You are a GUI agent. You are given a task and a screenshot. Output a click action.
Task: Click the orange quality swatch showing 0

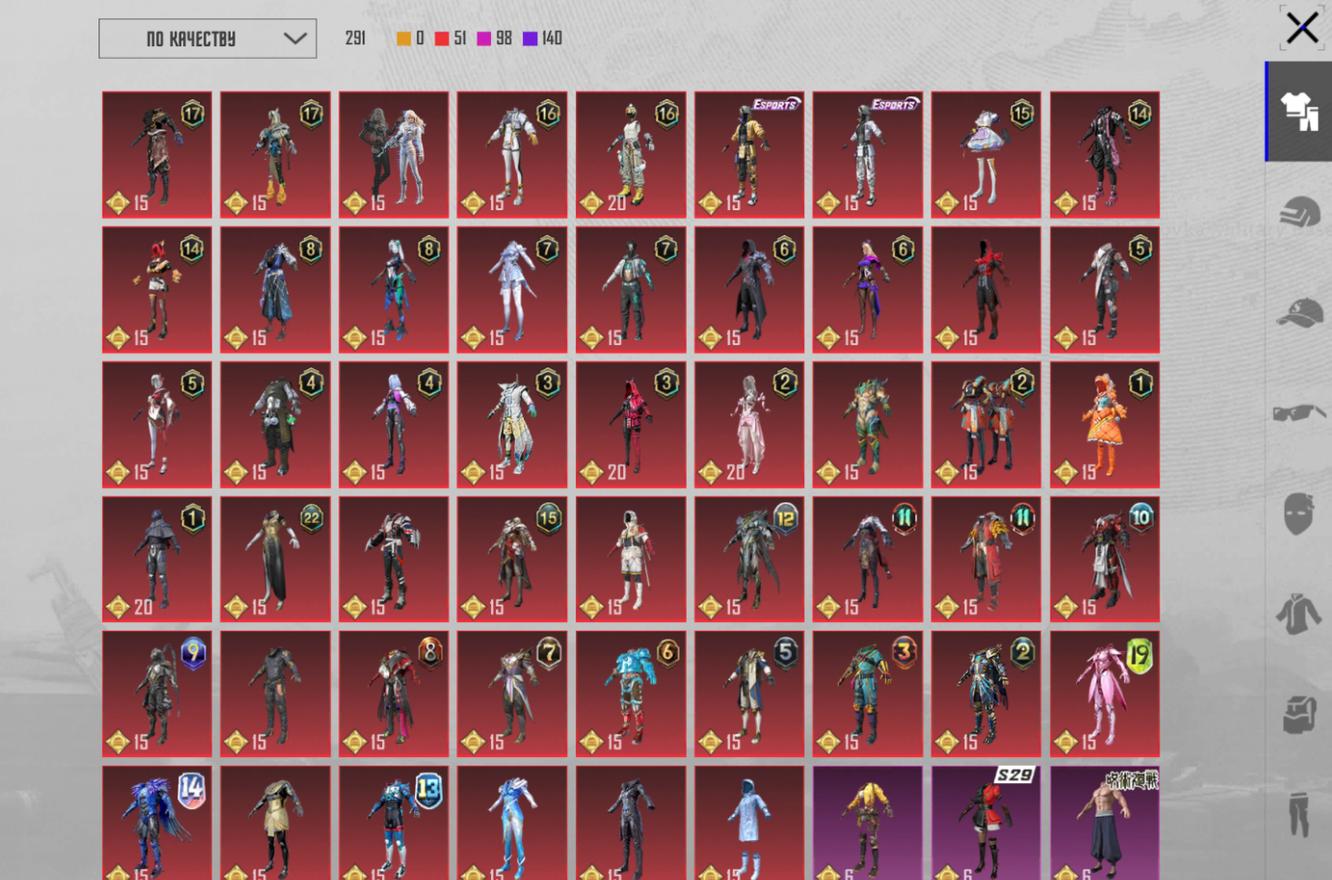404,39
